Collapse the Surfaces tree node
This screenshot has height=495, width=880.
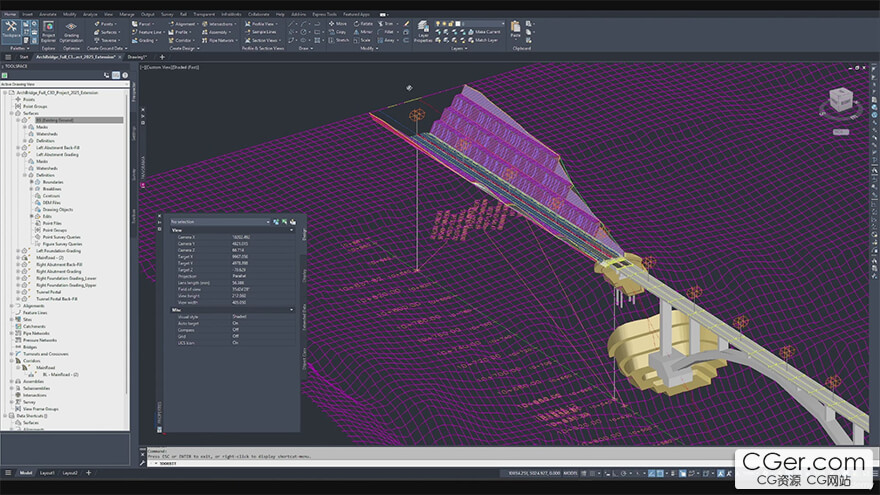click(11, 113)
